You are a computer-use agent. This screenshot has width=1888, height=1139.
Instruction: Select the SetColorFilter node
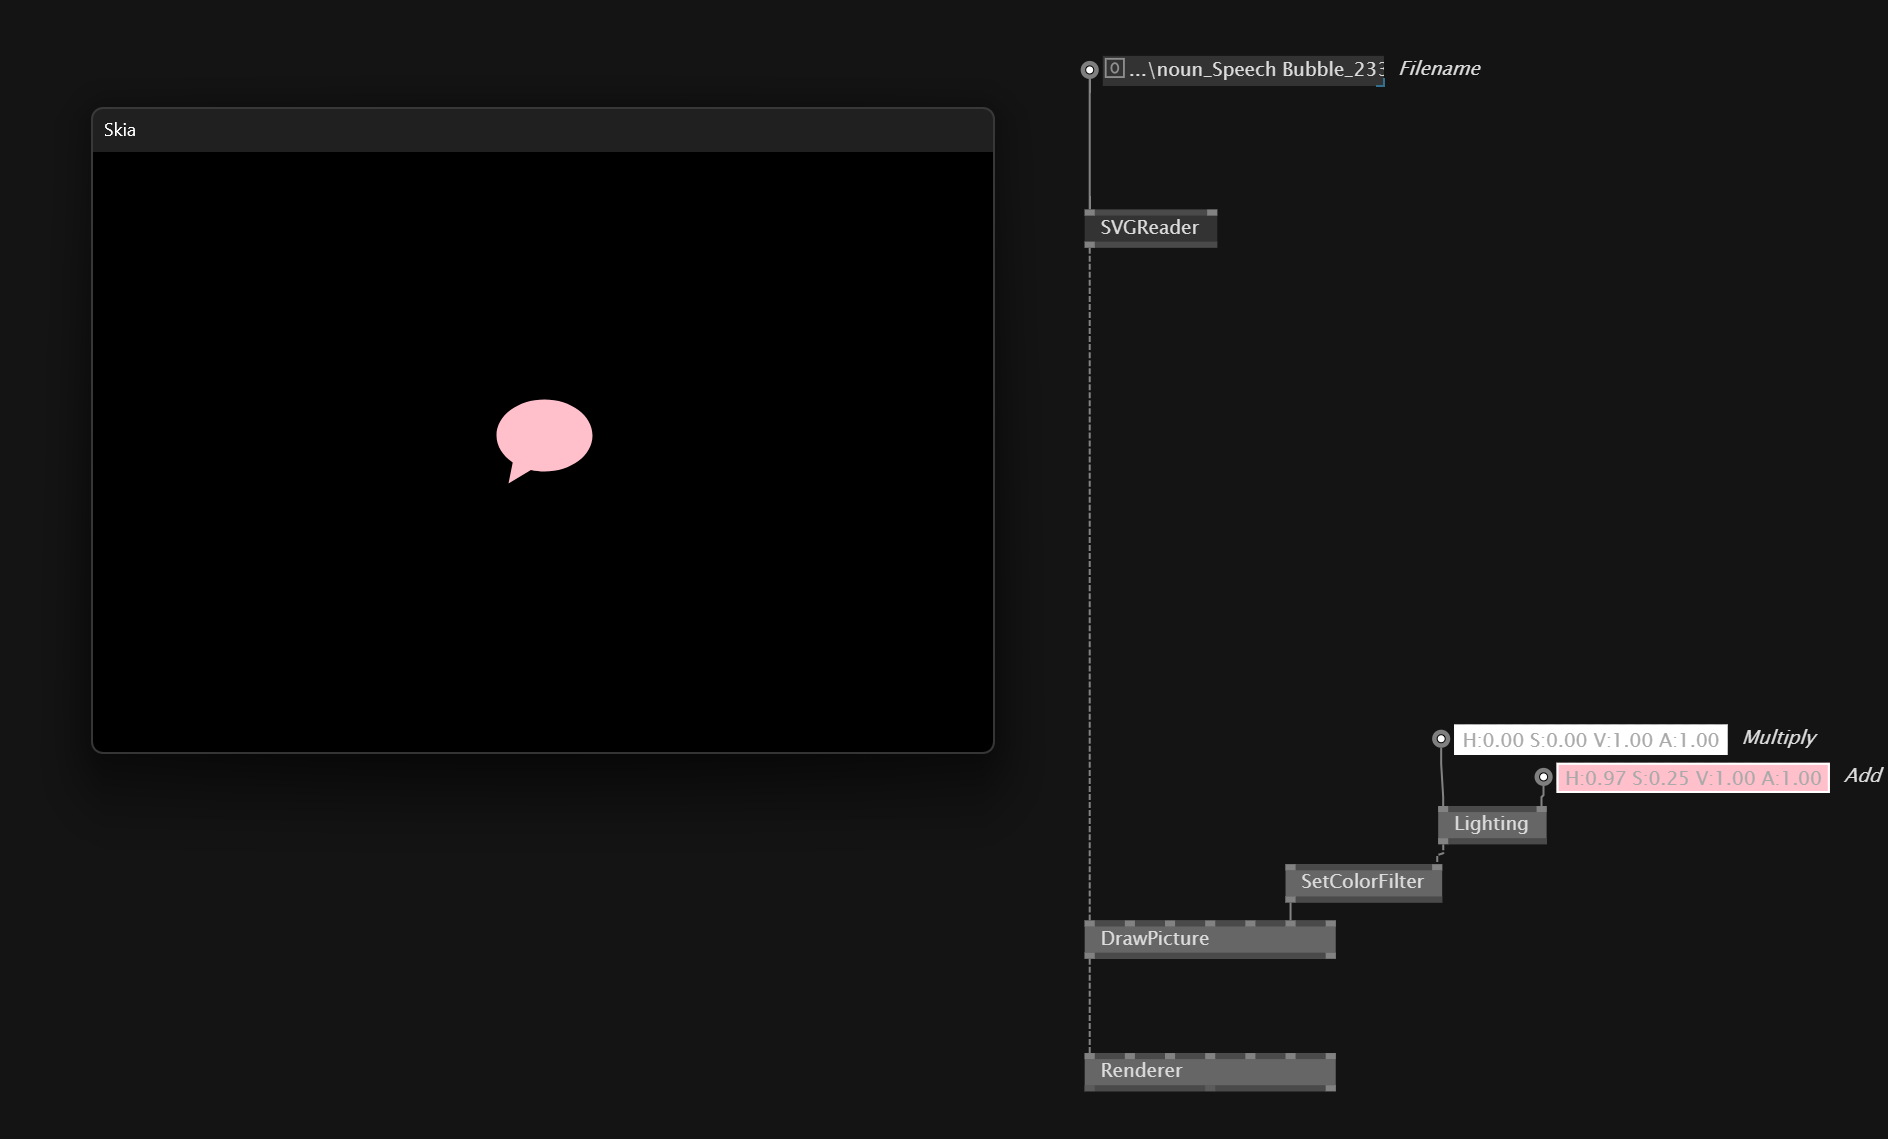tap(1361, 882)
